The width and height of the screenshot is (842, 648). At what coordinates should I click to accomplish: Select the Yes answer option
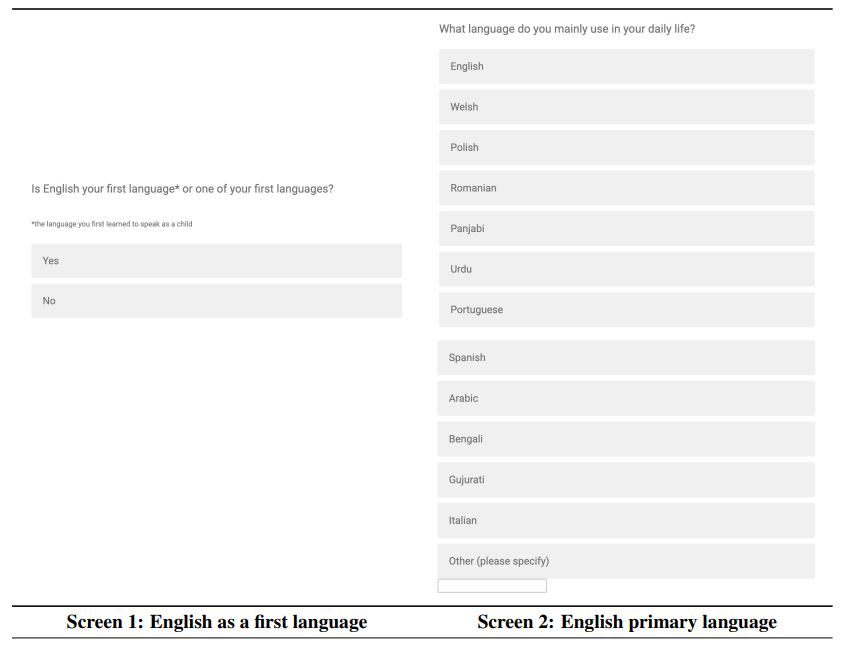216,261
